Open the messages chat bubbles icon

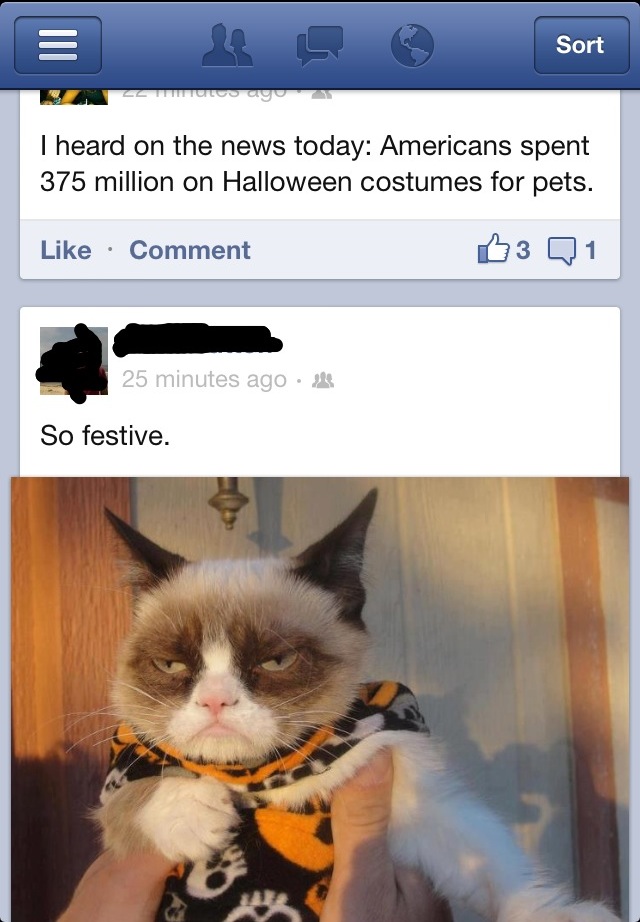coord(319,45)
